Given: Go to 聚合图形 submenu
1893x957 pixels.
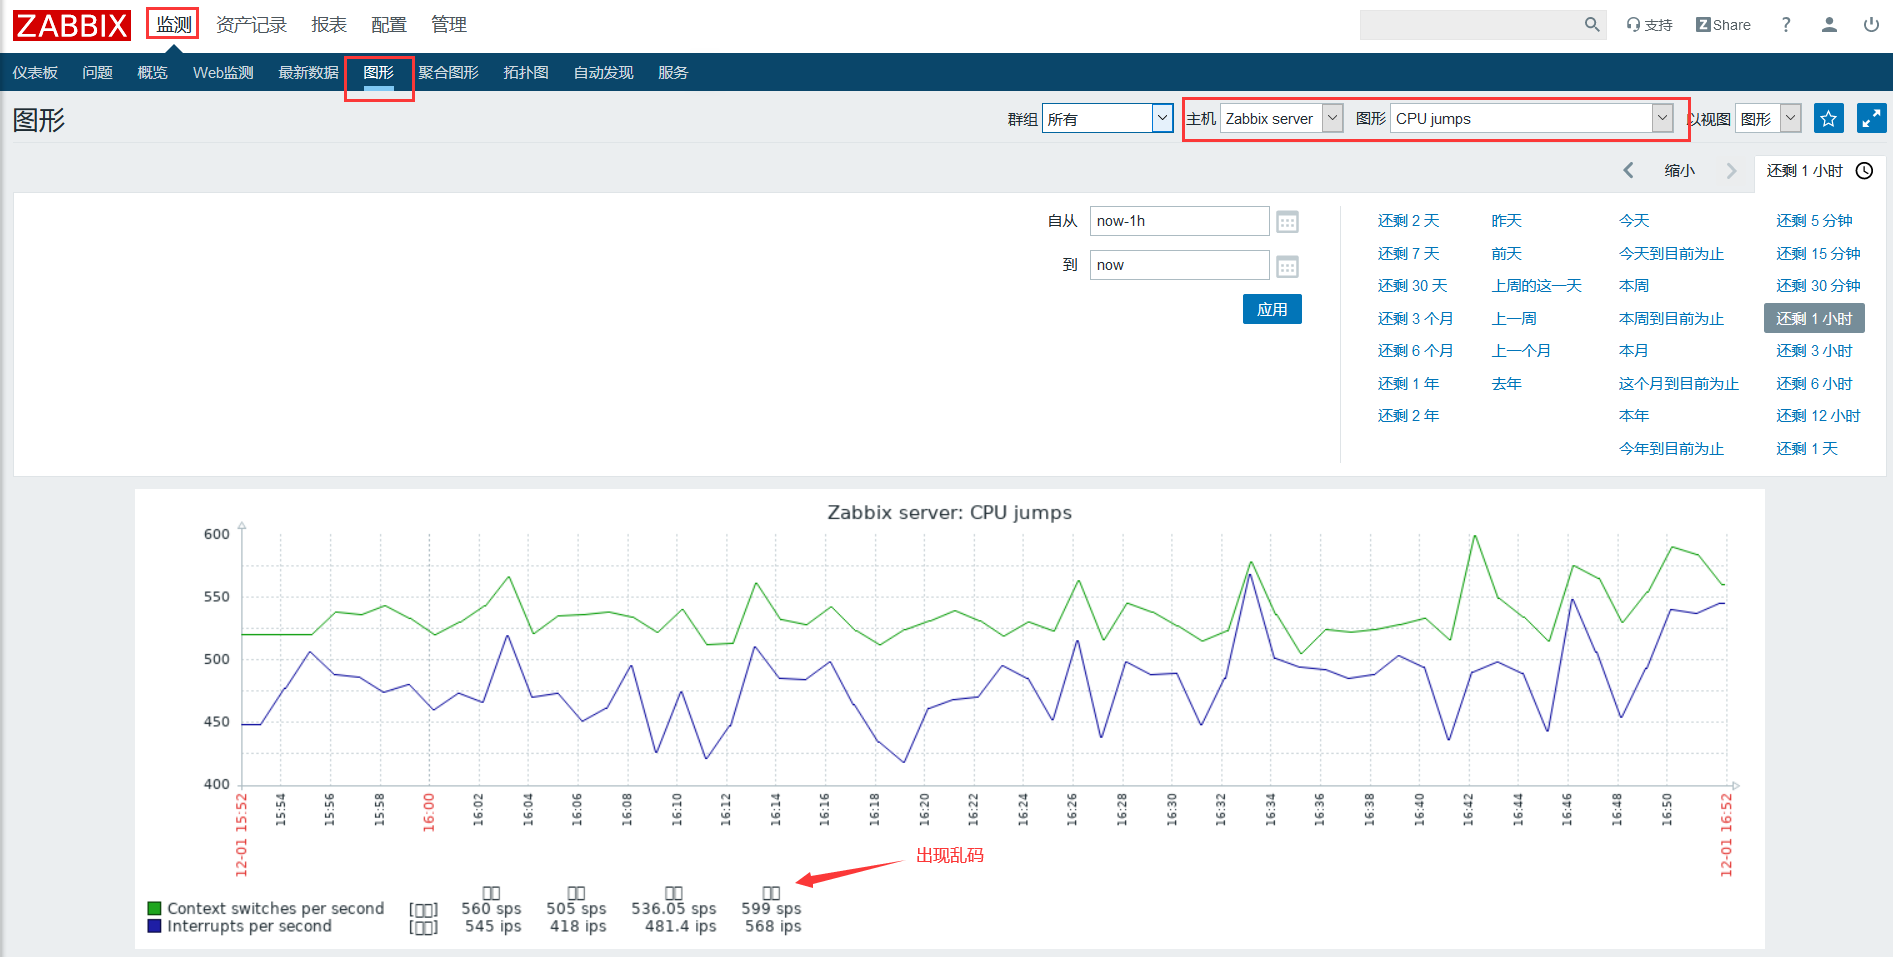Looking at the screenshot, I should pyautogui.click(x=448, y=72).
